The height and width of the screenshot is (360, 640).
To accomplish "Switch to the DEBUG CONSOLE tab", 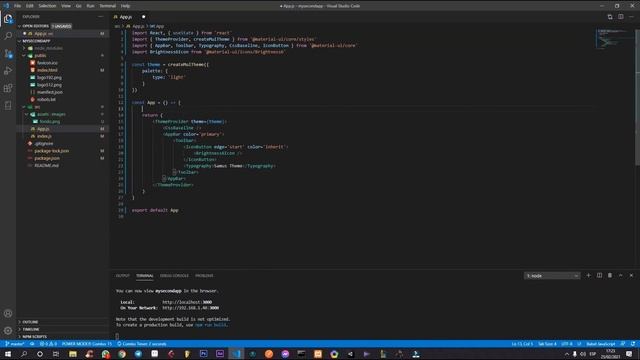I will 174,276.
